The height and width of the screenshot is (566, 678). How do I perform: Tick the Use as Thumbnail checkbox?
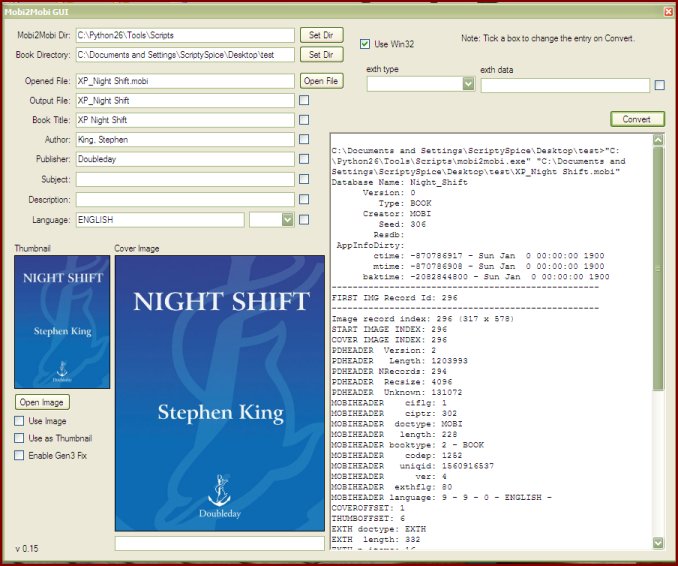pyautogui.click(x=20, y=438)
